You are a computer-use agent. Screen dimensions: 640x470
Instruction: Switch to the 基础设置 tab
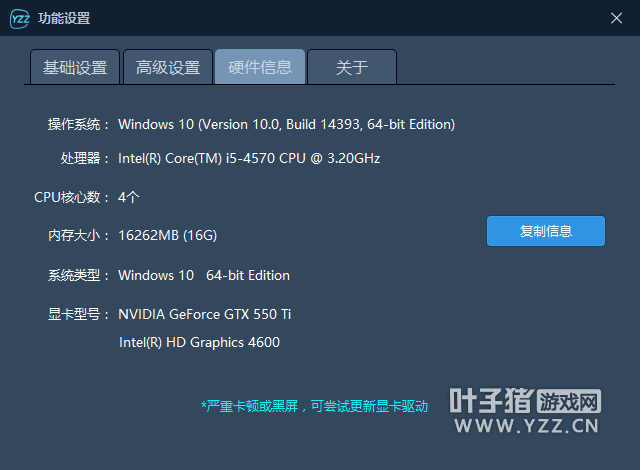click(75, 67)
